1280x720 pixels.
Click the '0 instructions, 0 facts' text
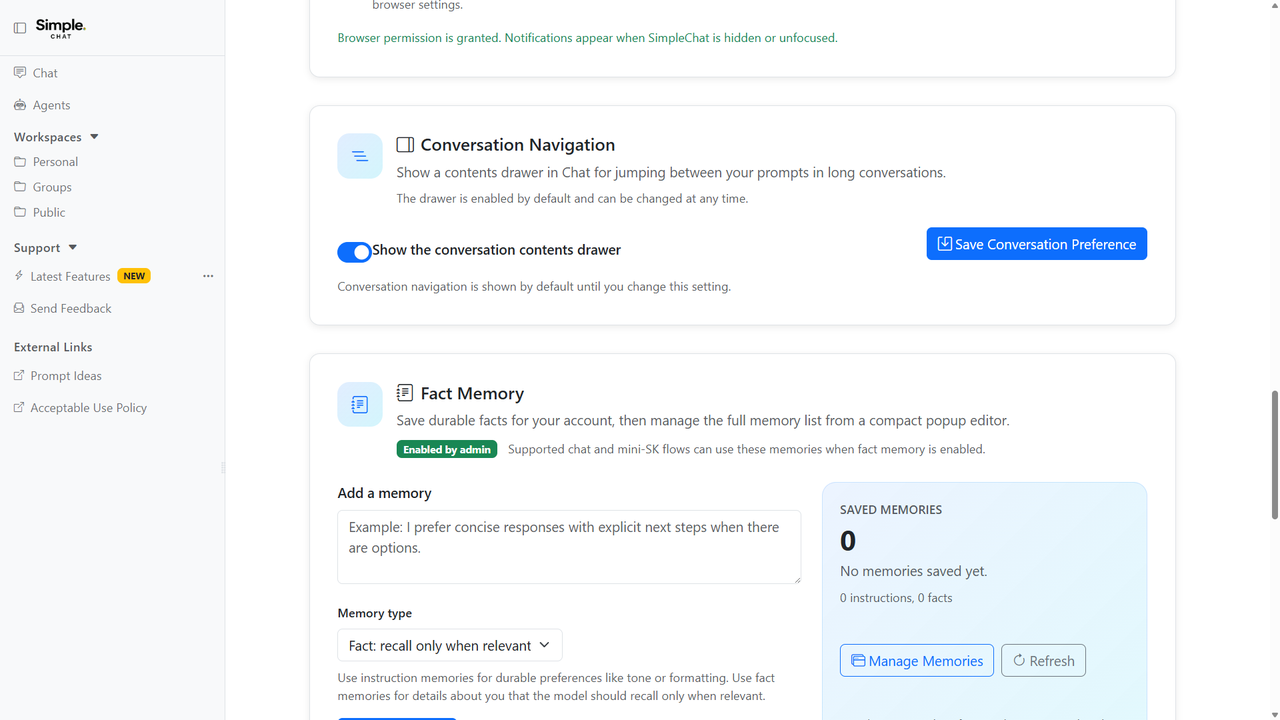pyautogui.click(x=896, y=598)
